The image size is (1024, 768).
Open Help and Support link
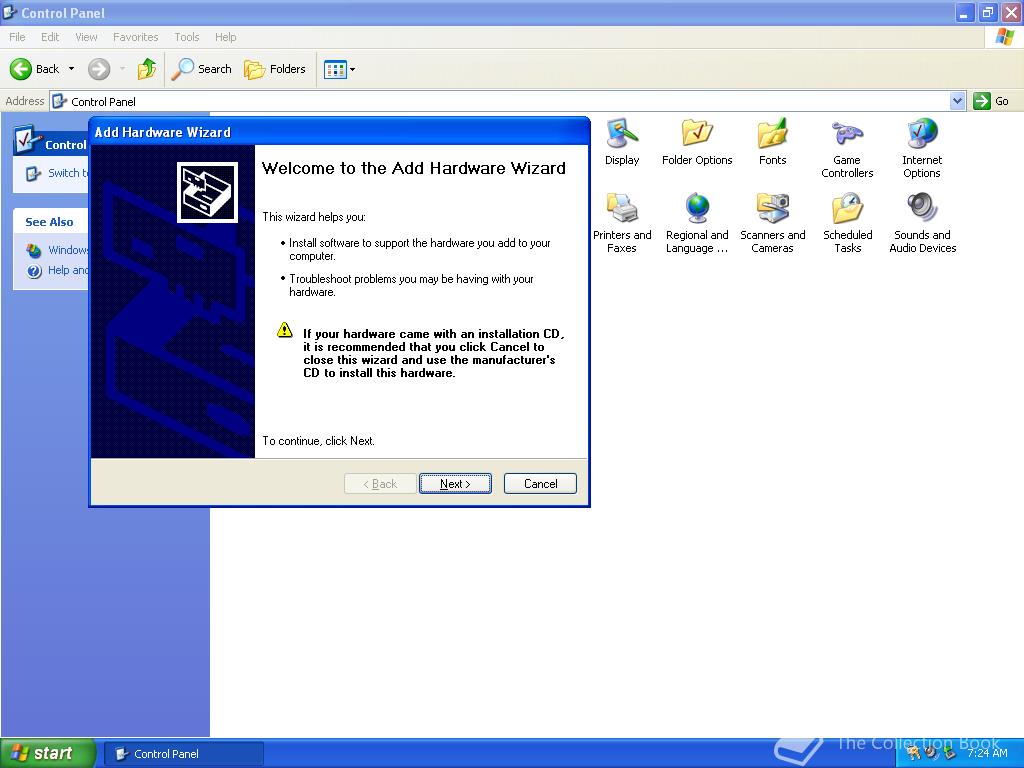pyautogui.click(x=57, y=270)
